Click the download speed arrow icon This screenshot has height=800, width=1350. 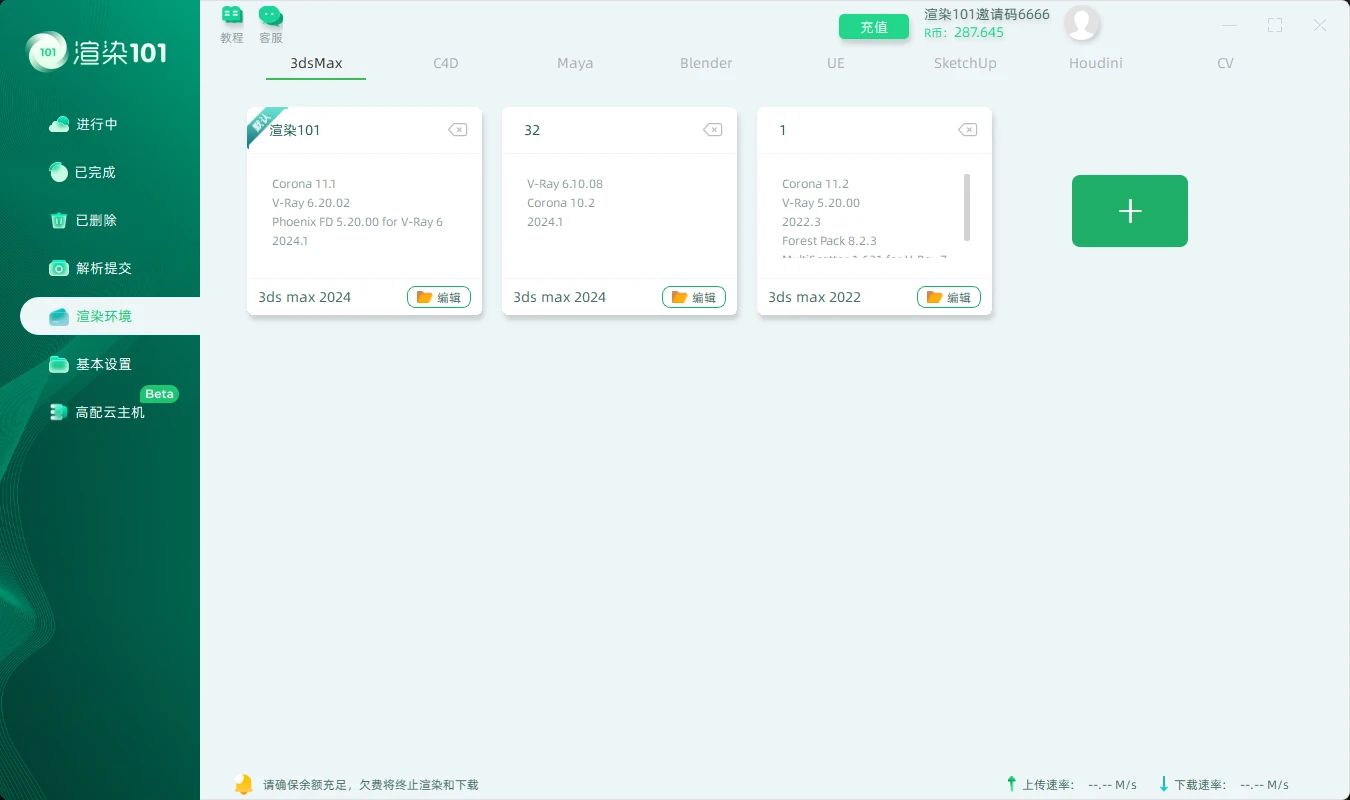pyautogui.click(x=1164, y=784)
